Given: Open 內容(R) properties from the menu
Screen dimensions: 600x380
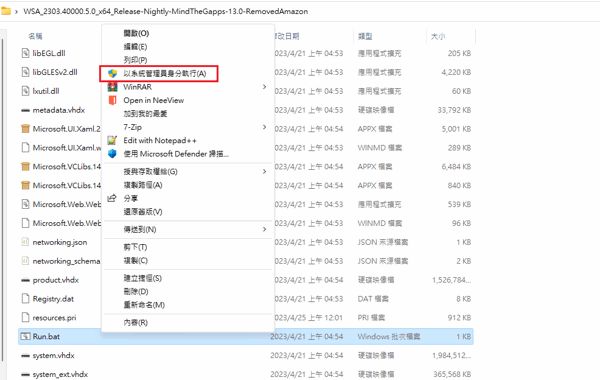Looking at the screenshot, I should point(135,323).
